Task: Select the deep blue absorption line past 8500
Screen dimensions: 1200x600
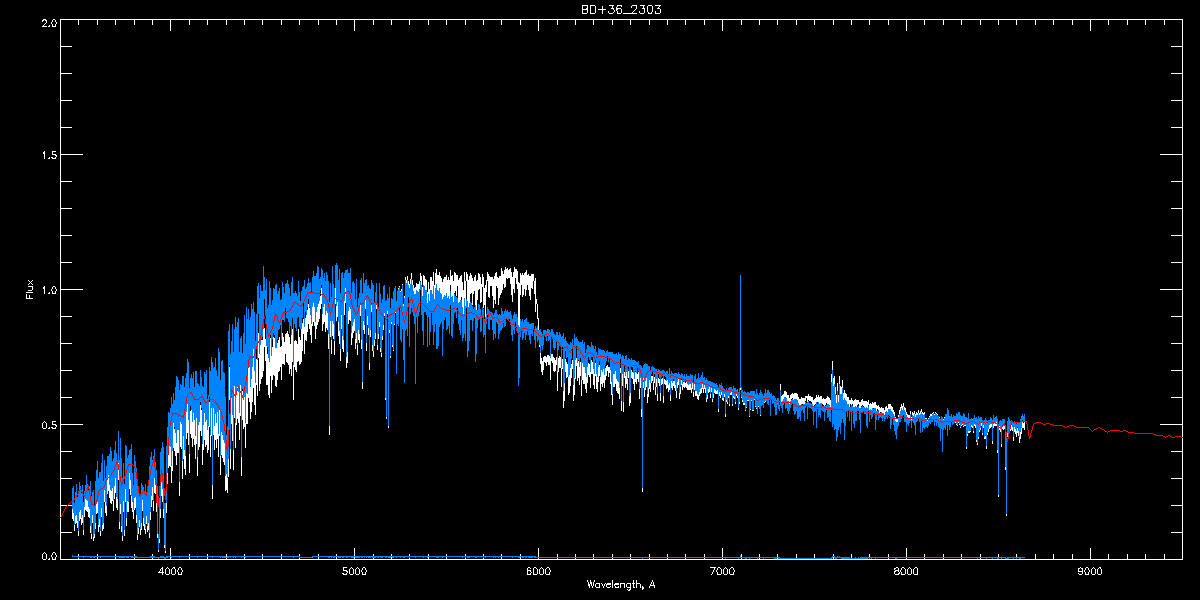Action: coord(1005,475)
